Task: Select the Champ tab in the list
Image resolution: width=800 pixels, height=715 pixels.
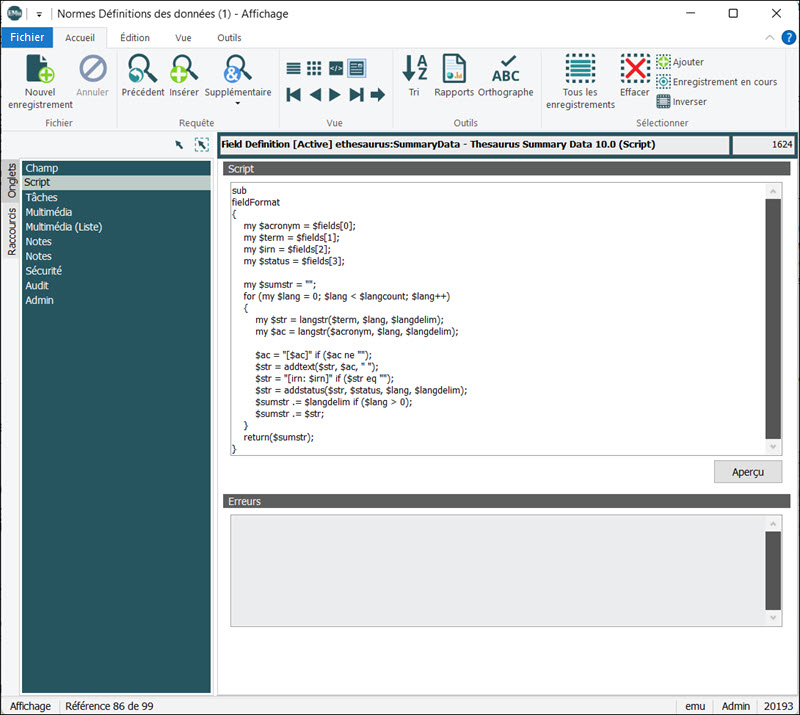Action: click(116, 168)
